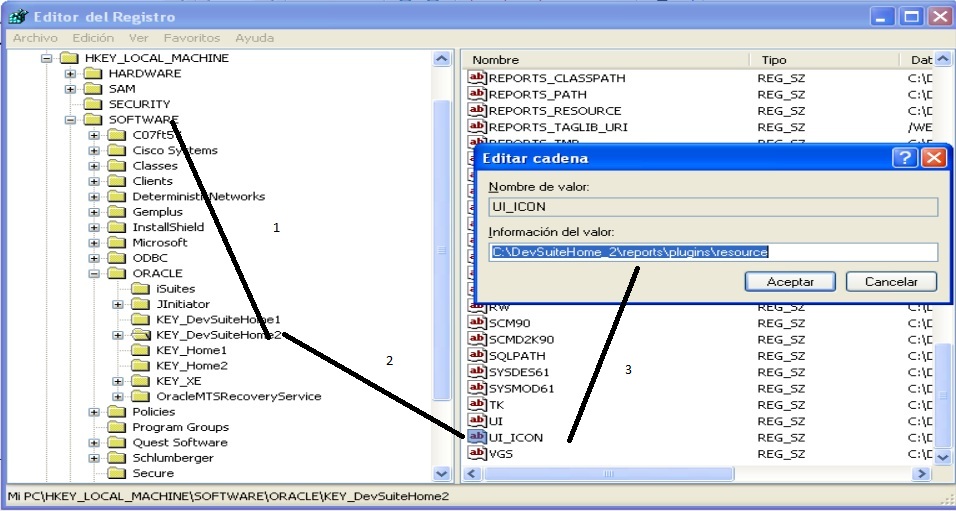The width and height of the screenshot is (956, 511).
Task: Expand the JInitiator key
Action: pos(118,304)
